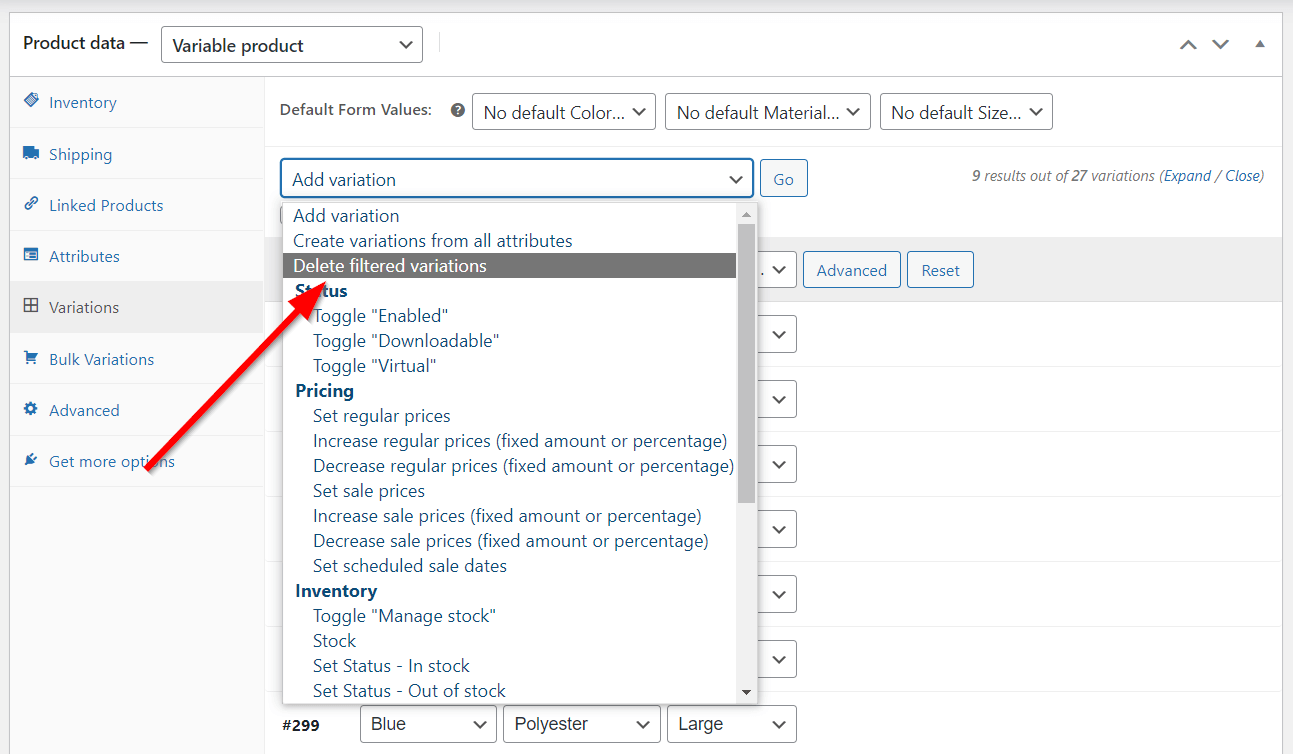Click the Reset button
The height and width of the screenshot is (754, 1293).
point(940,270)
